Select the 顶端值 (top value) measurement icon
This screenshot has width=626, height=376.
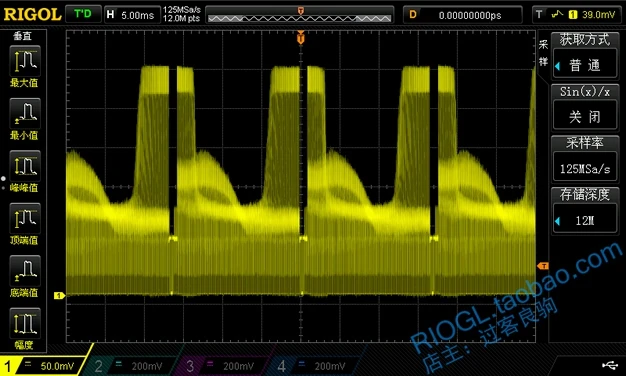coord(25,219)
